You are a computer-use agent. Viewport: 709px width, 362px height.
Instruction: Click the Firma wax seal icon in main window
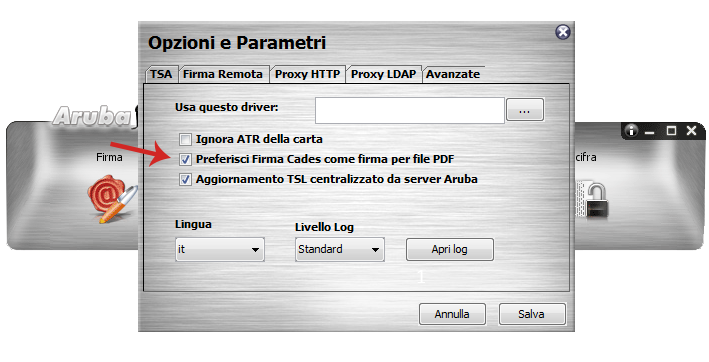click(x=113, y=199)
